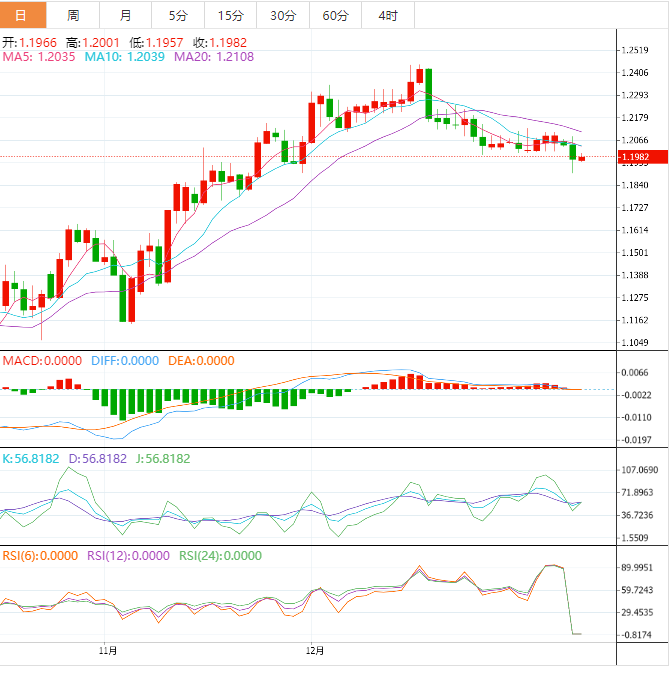Click the 12月 date axis marker
Viewport: 669px width, 673px height.
point(316,650)
